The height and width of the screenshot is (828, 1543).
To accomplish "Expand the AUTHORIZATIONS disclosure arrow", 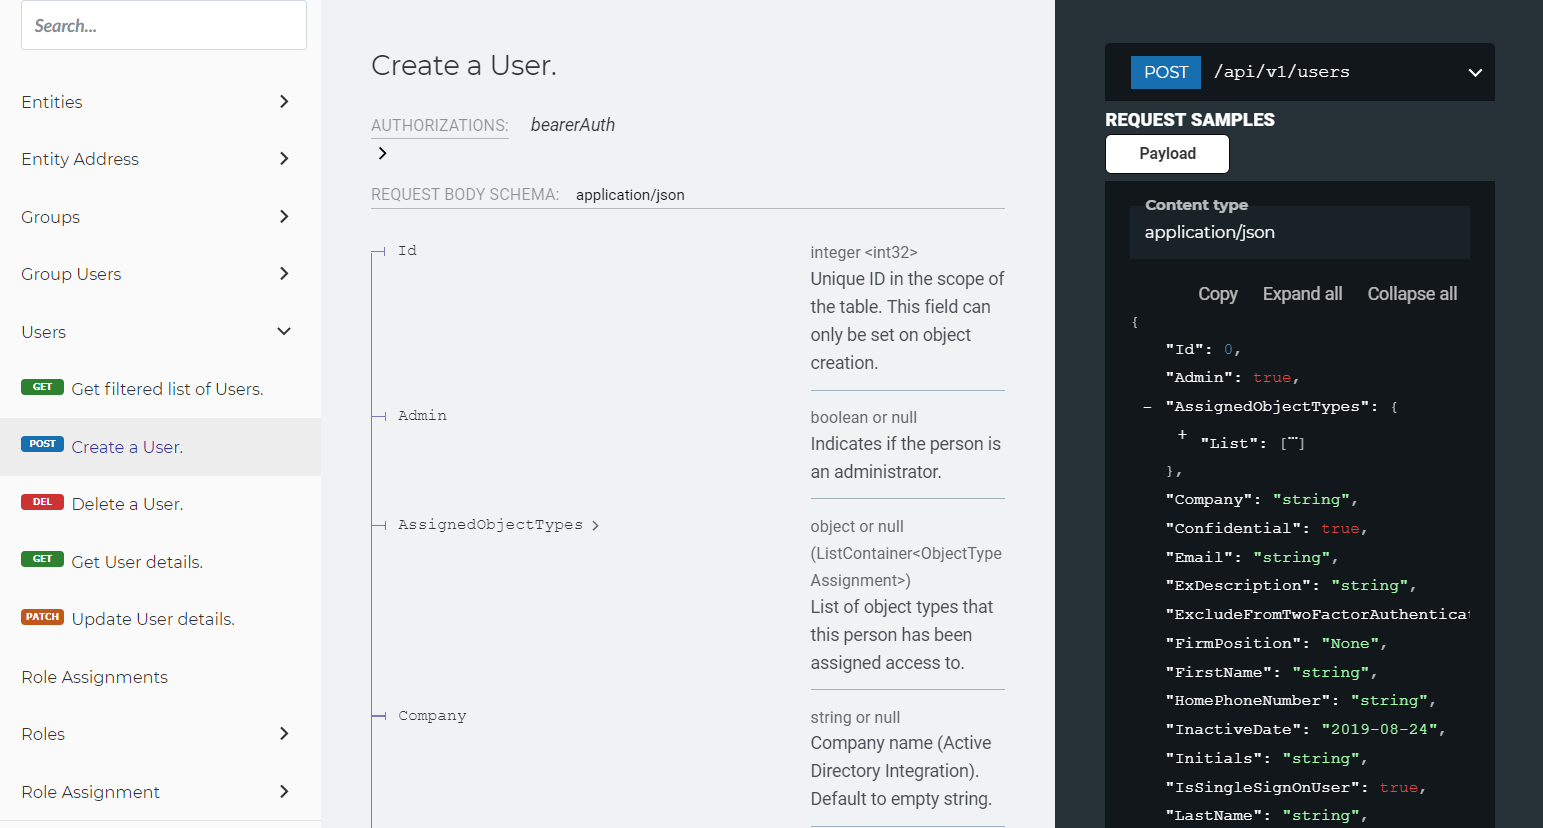I will 382,153.
